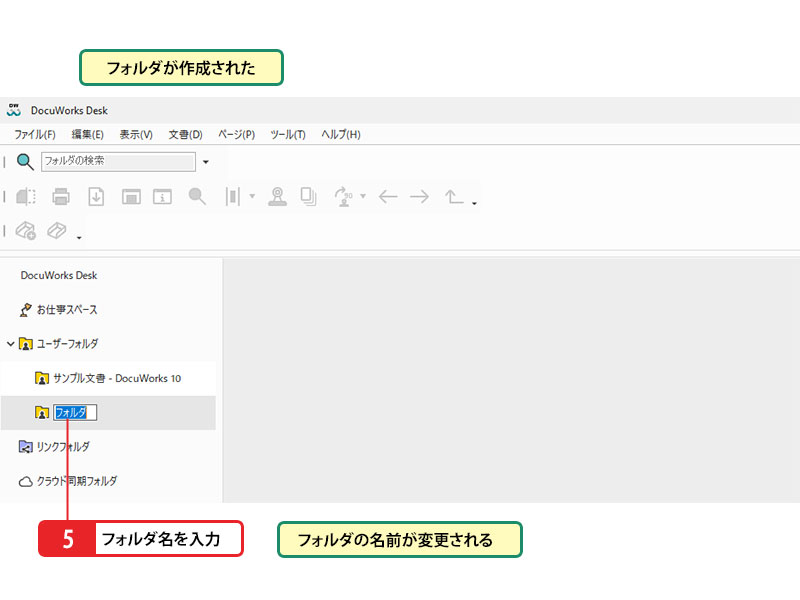Click the ユーザーフォルダ folder icon
Image resolution: width=800 pixels, height=600 pixels.
26,344
